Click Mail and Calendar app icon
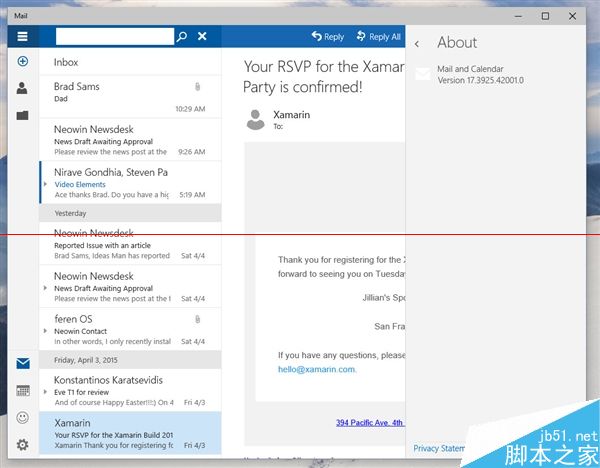This screenshot has width=600, height=468. pos(422,74)
